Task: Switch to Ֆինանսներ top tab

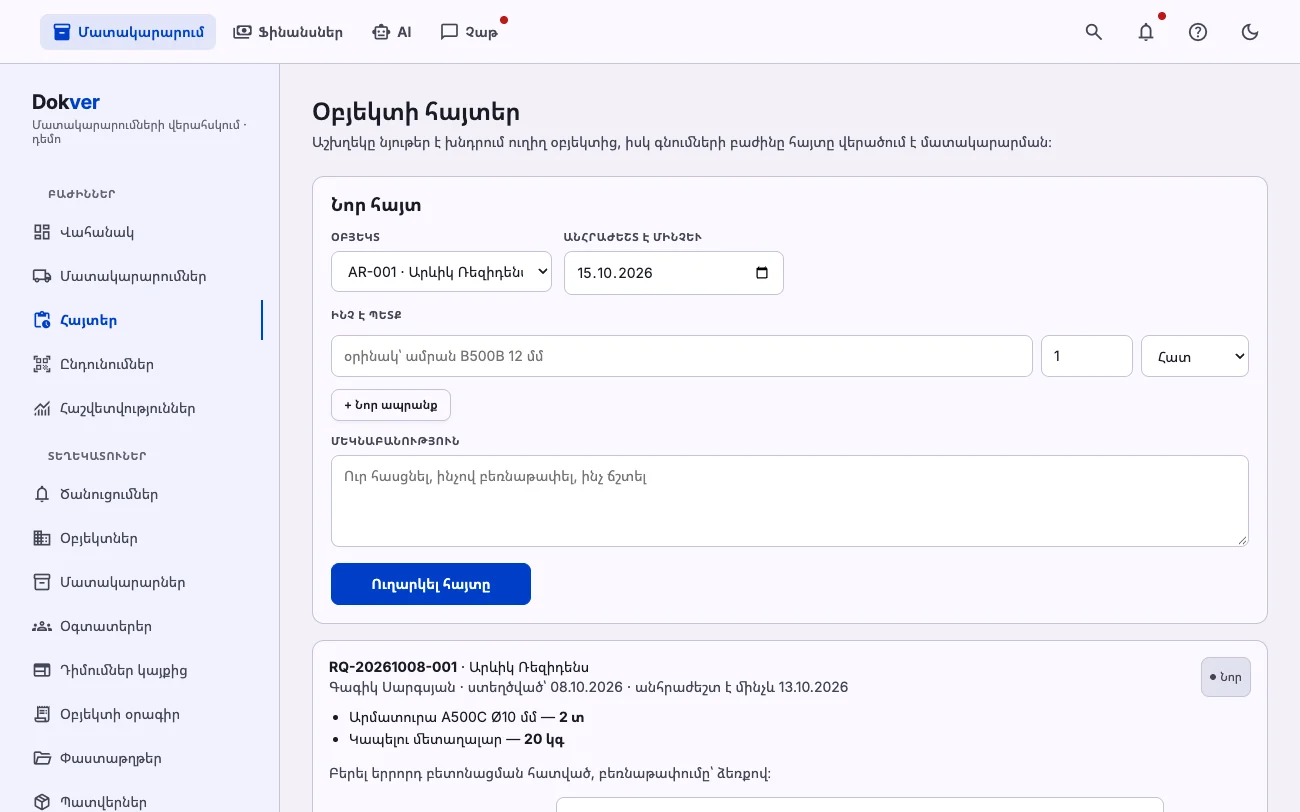Action: 288,32
